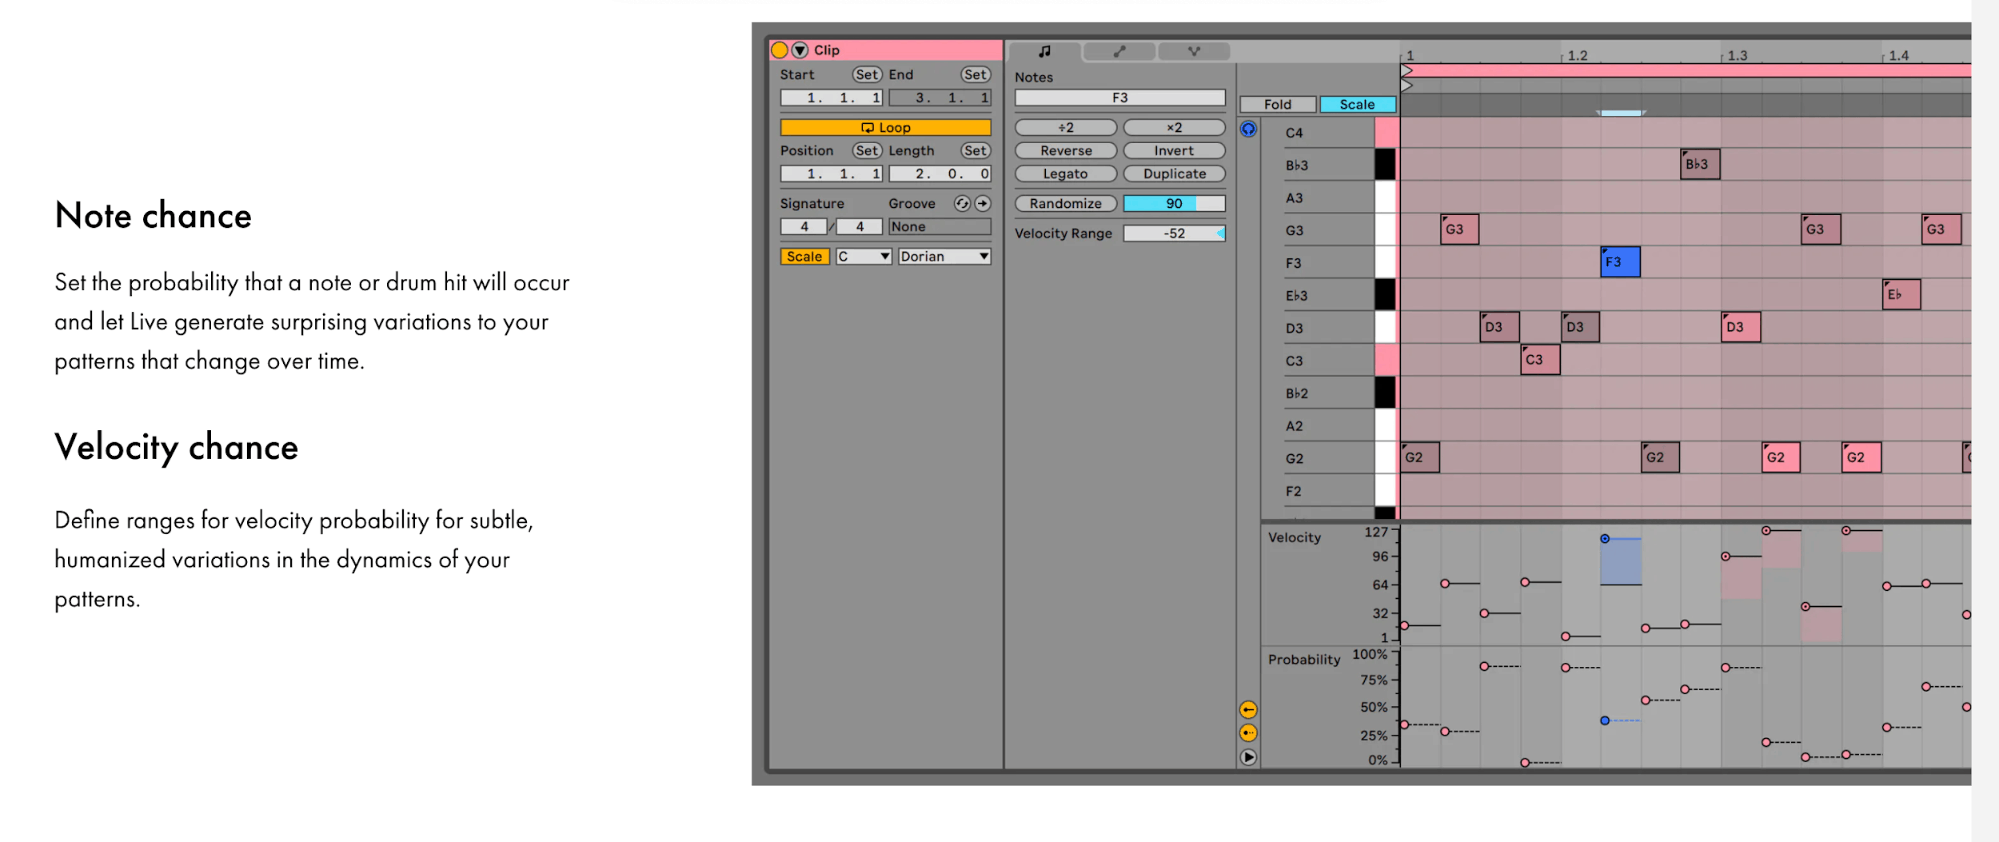Click the Probability lane label
The height and width of the screenshot is (842, 1999).
pos(1304,660)
